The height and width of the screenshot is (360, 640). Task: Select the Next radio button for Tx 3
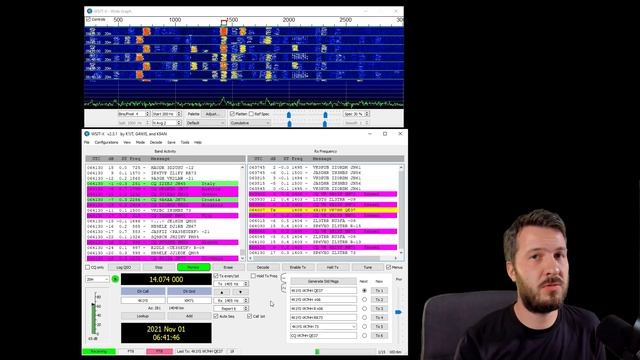click(364, 309)
